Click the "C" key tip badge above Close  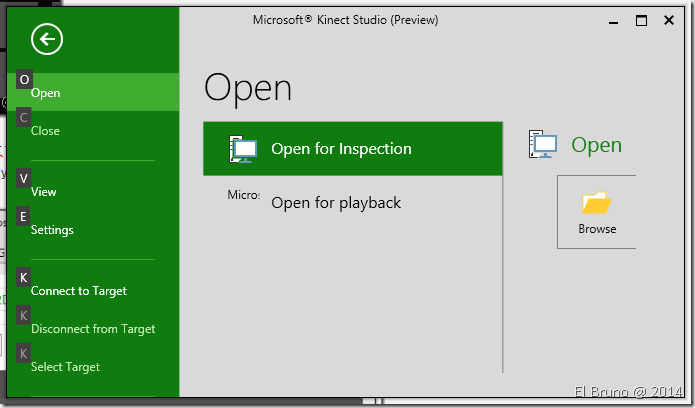pos(24,117)
